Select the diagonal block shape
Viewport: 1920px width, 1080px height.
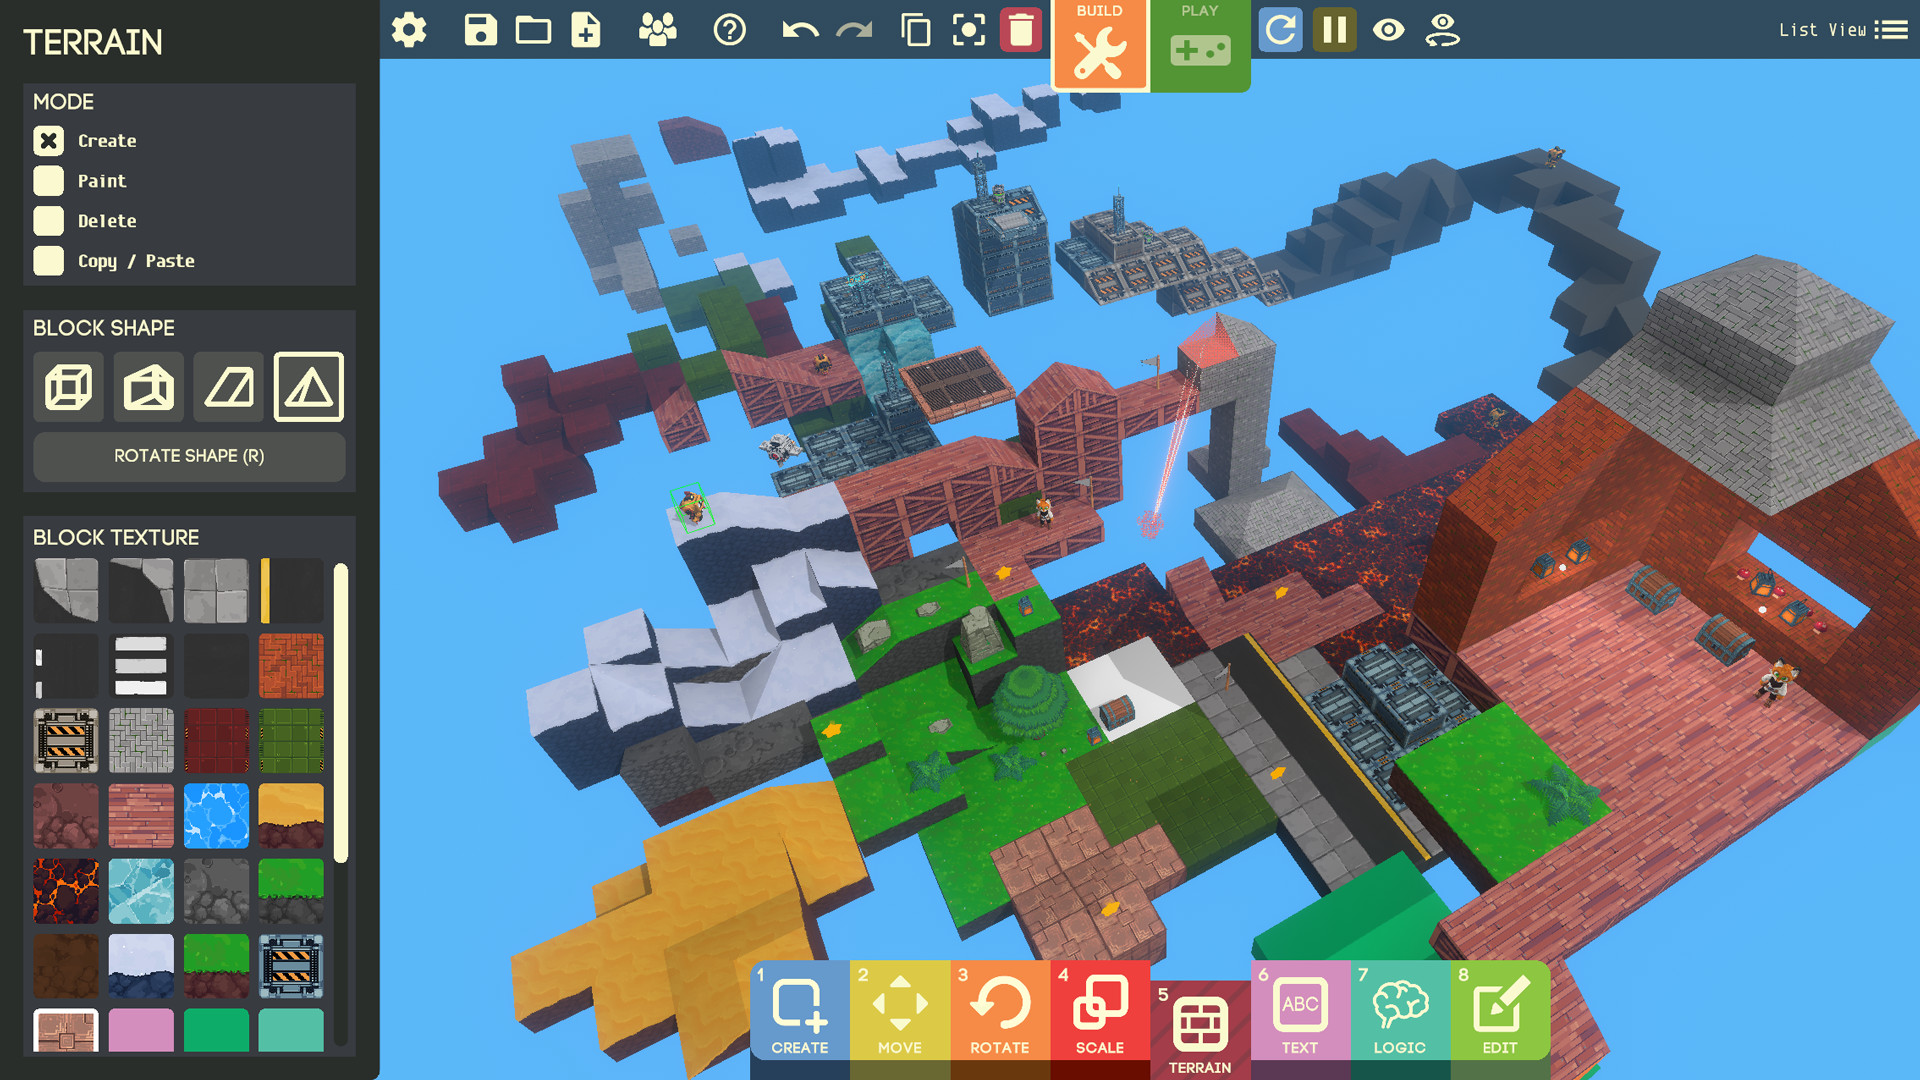[x=231, y=386]
